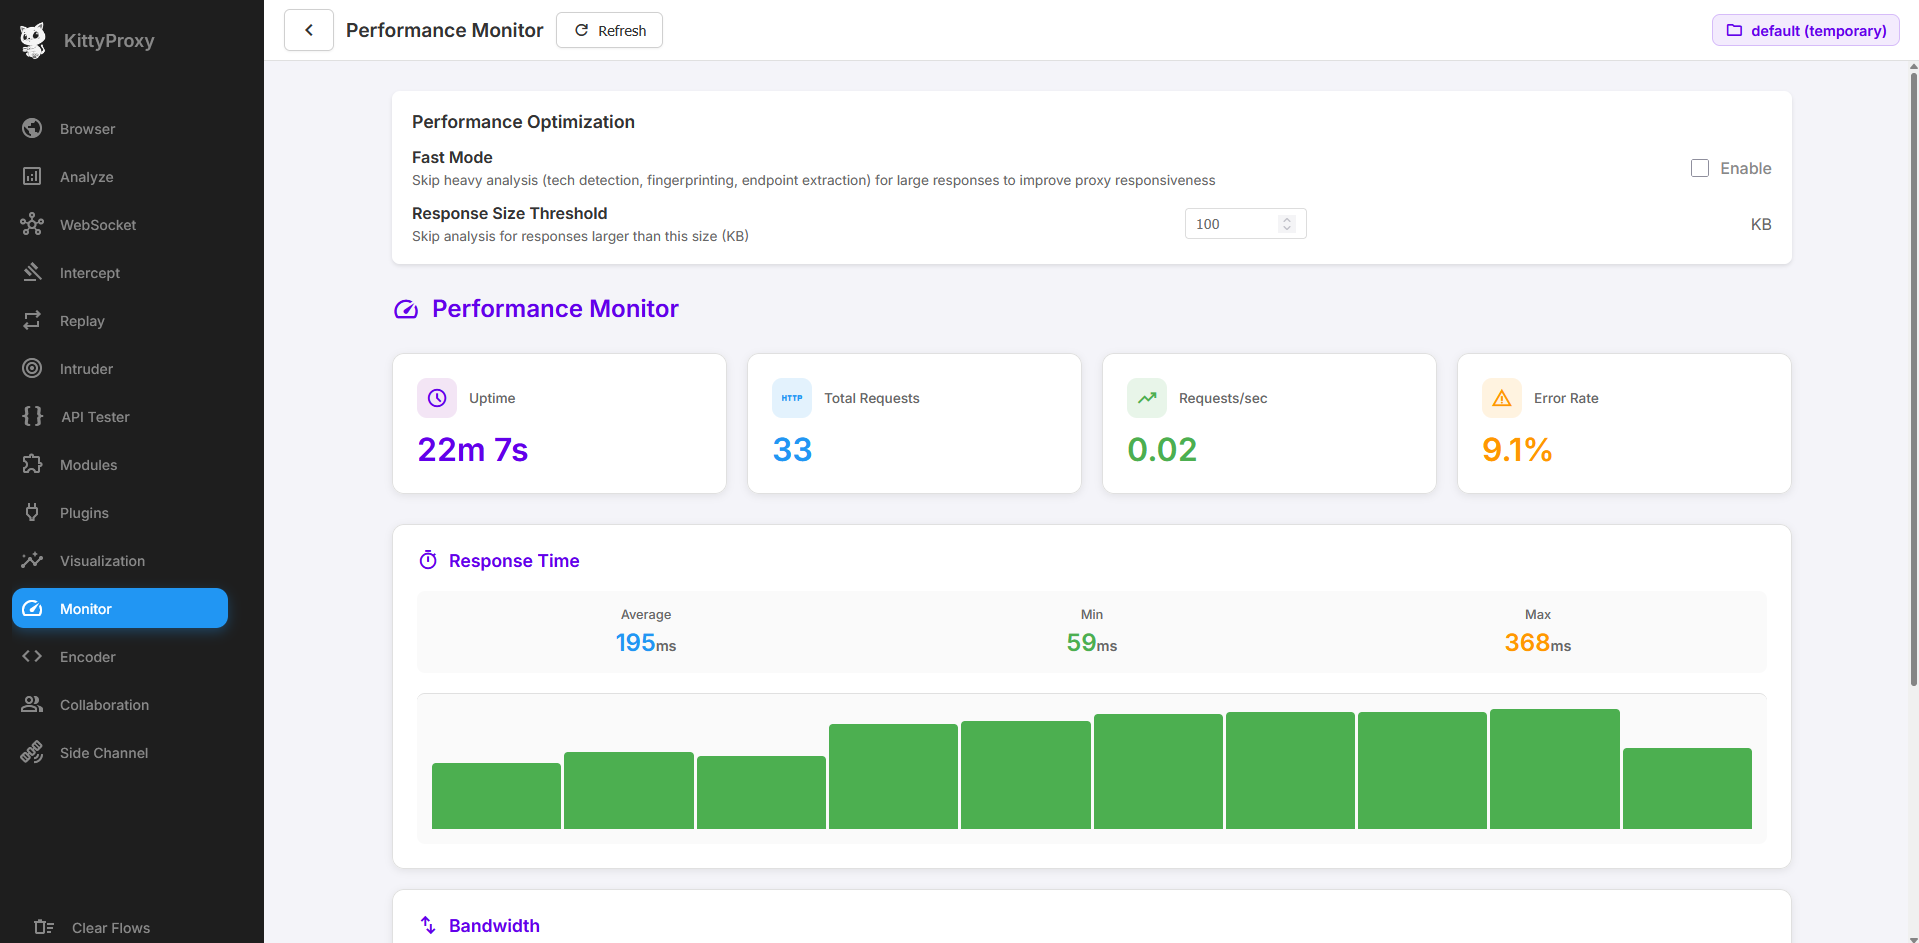Open the Encoder menu item
The image size is (1919, 943).
tap(88, 657)
